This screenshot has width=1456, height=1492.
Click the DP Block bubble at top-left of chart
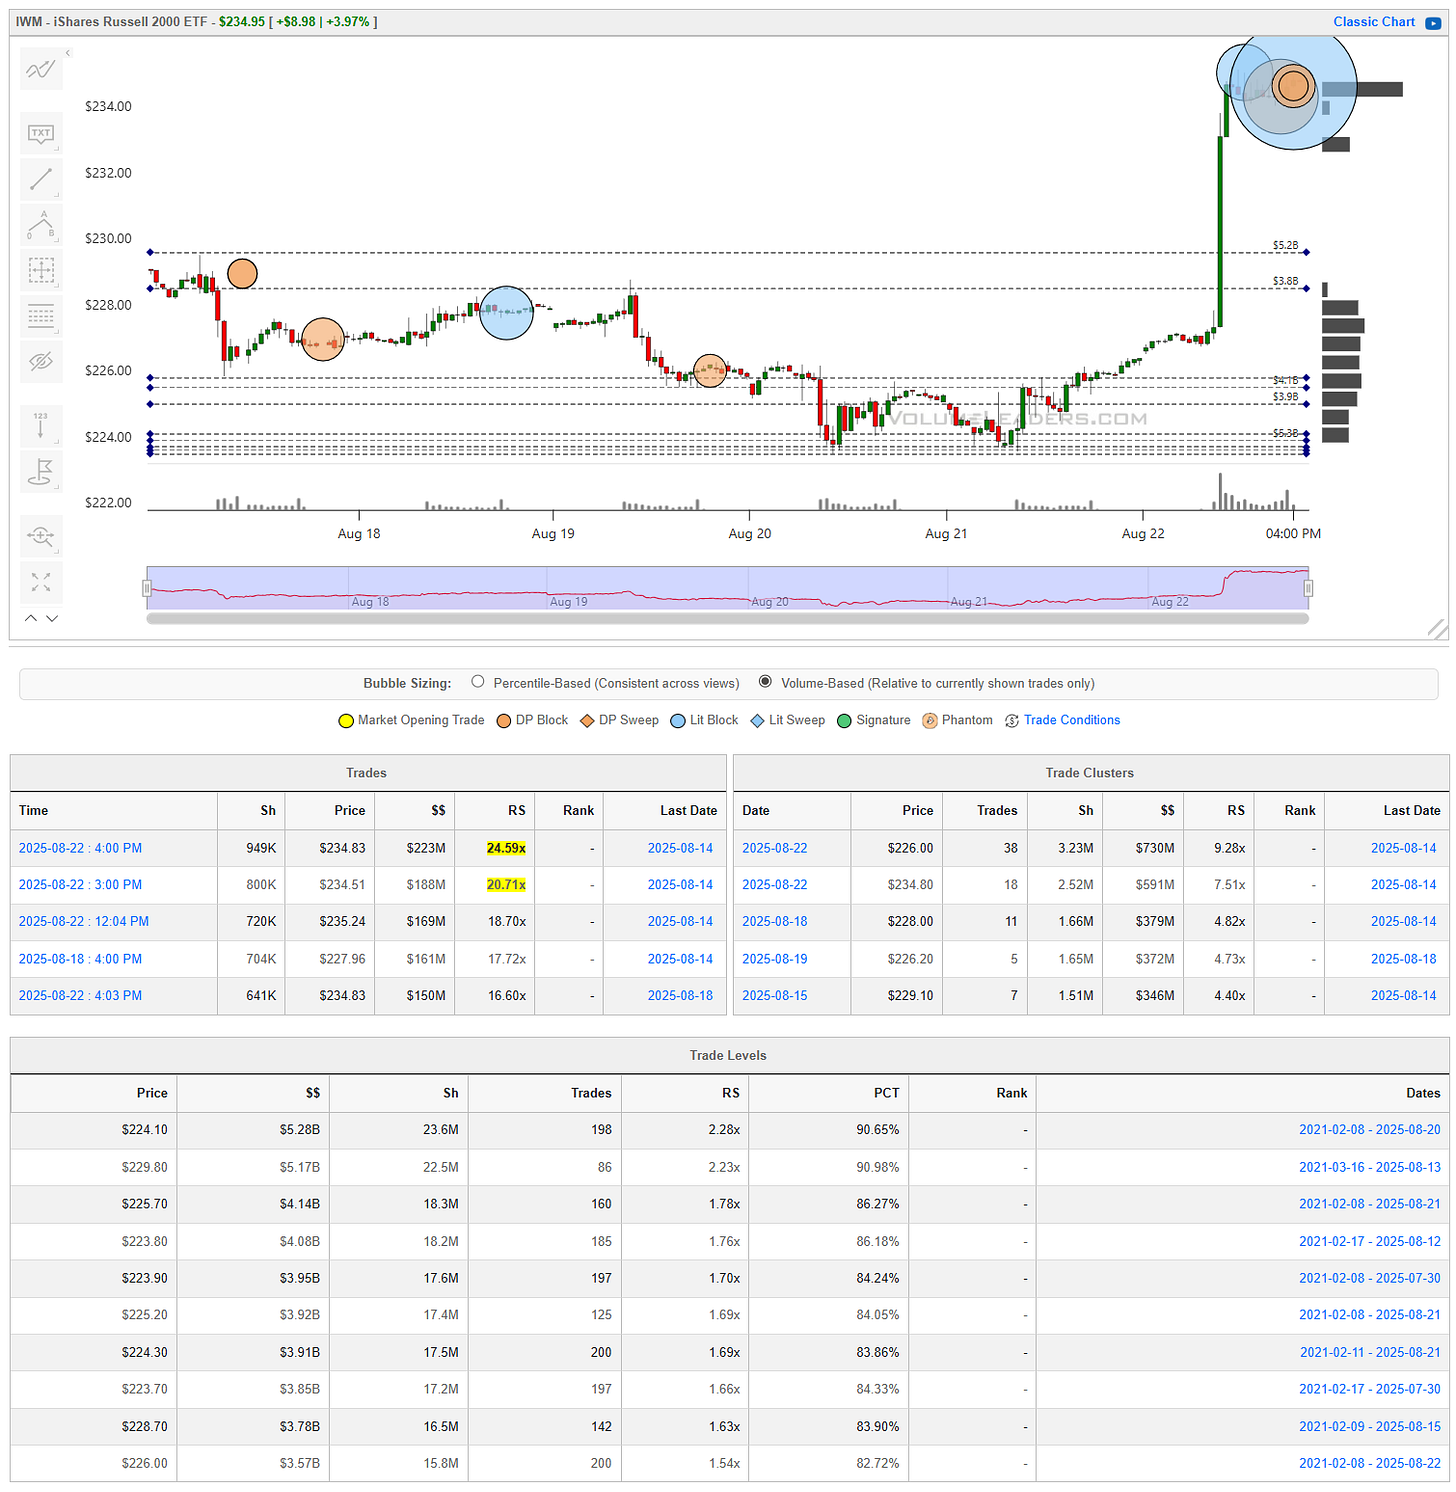pos(242,273)
